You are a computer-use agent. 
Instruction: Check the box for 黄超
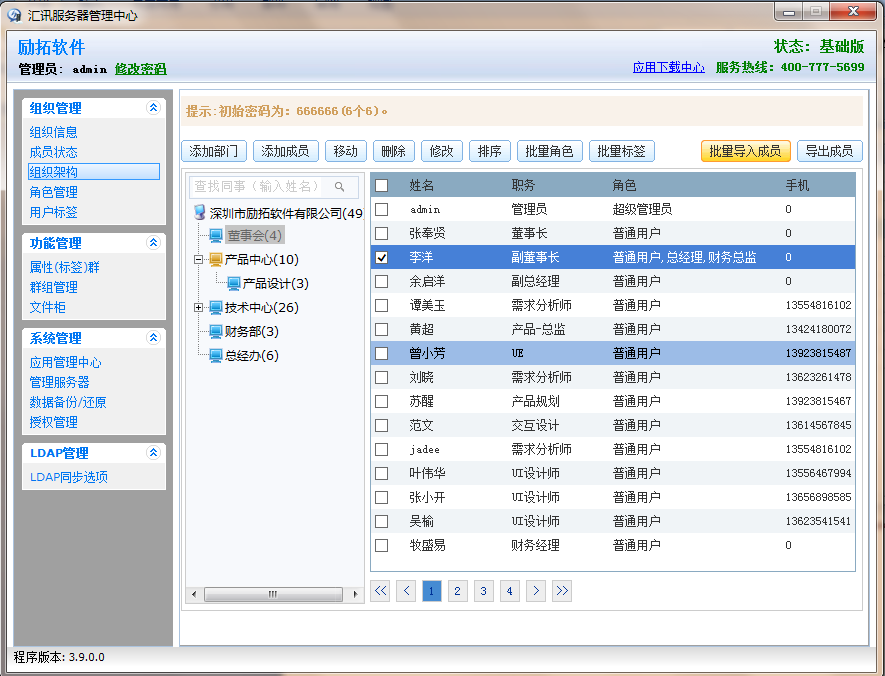pos(382,329)
